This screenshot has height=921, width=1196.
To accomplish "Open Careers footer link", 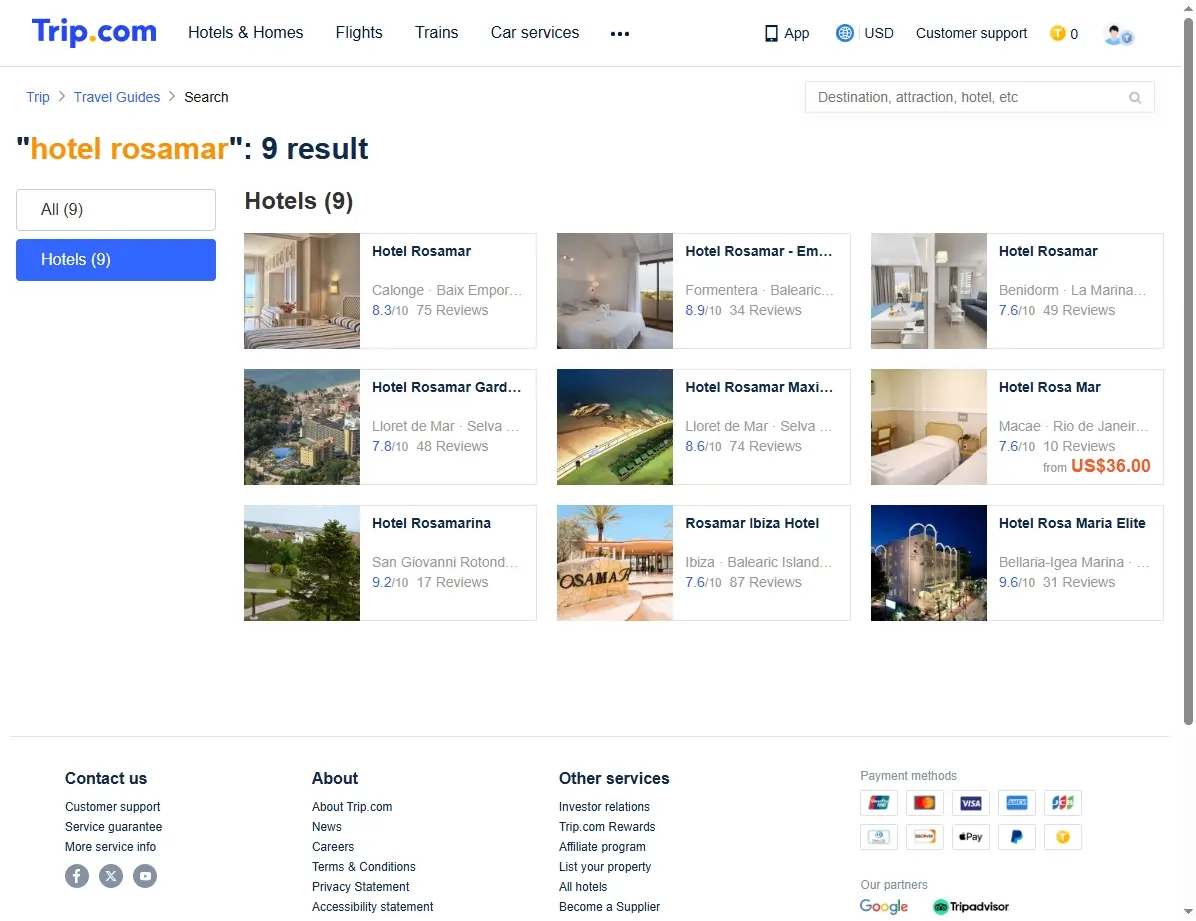I will coord(333,847).
